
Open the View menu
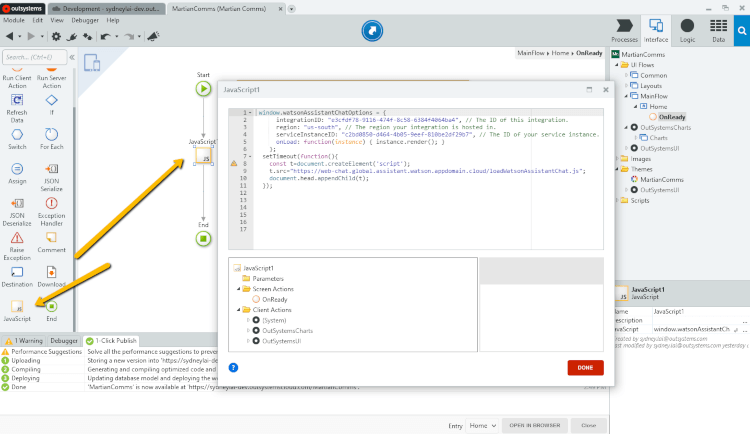coord(57,20)
